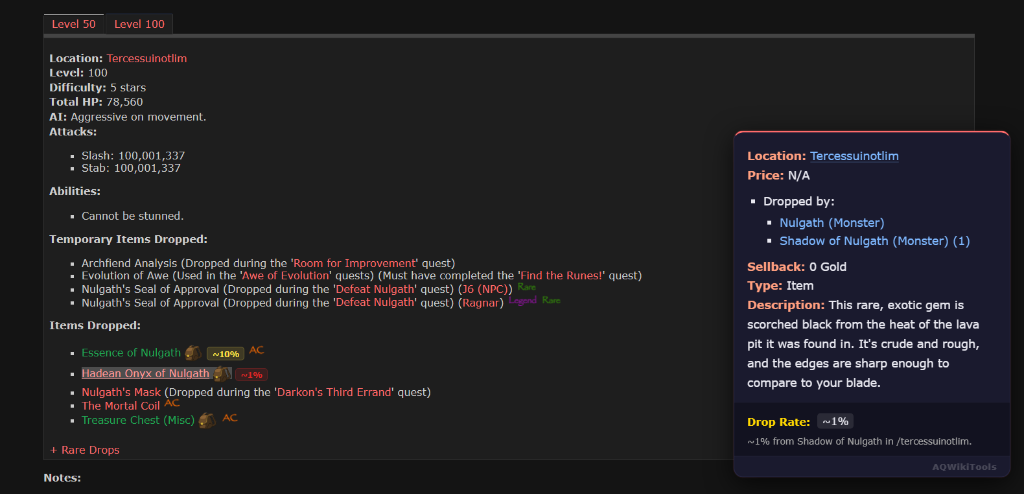The width and height of the screenshot is (1024, 494).
Task: Open Nulgath's Mask item link
Action: coord(121,392)
